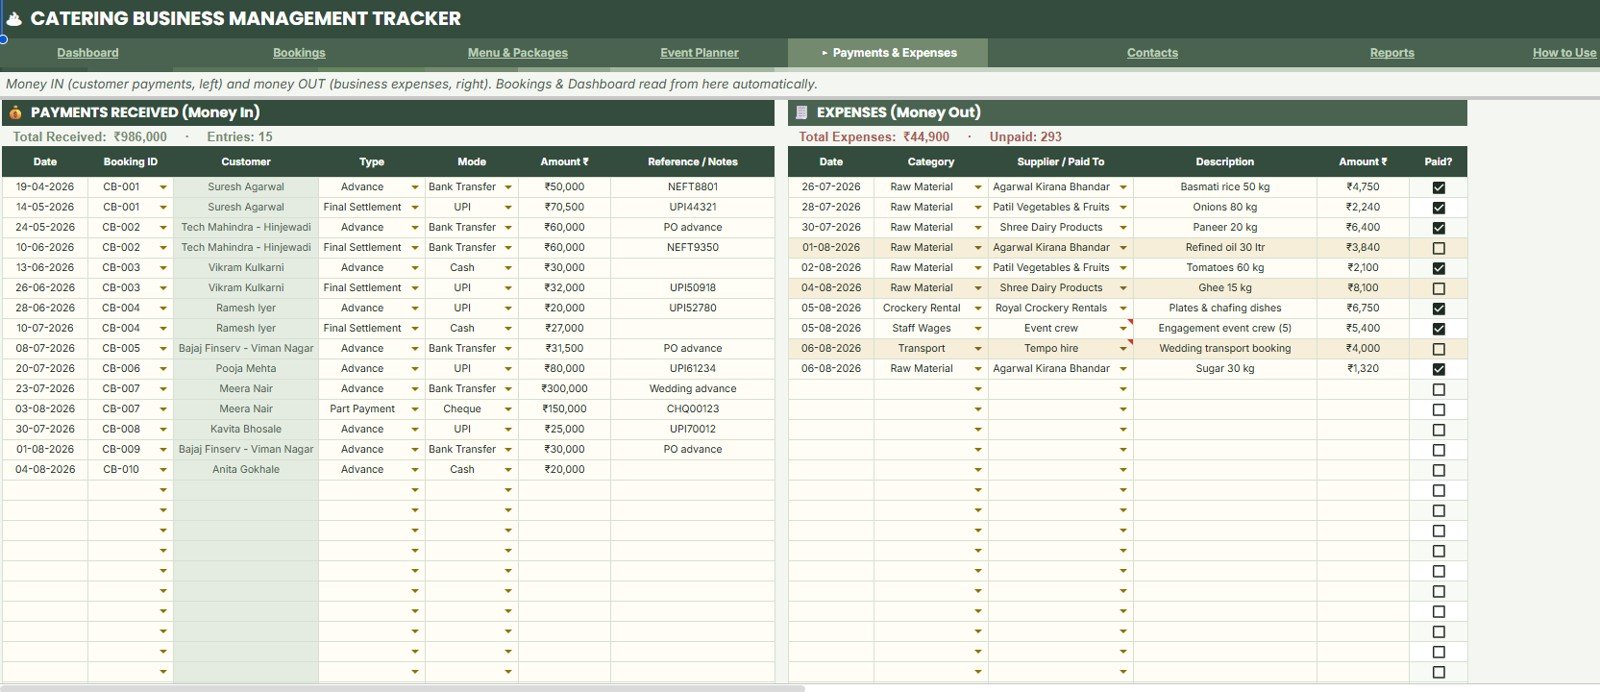Open Mode dropdown showing Cheque
The width and height of the screenshot is (1600, 692).
click(x=508, y=409)
